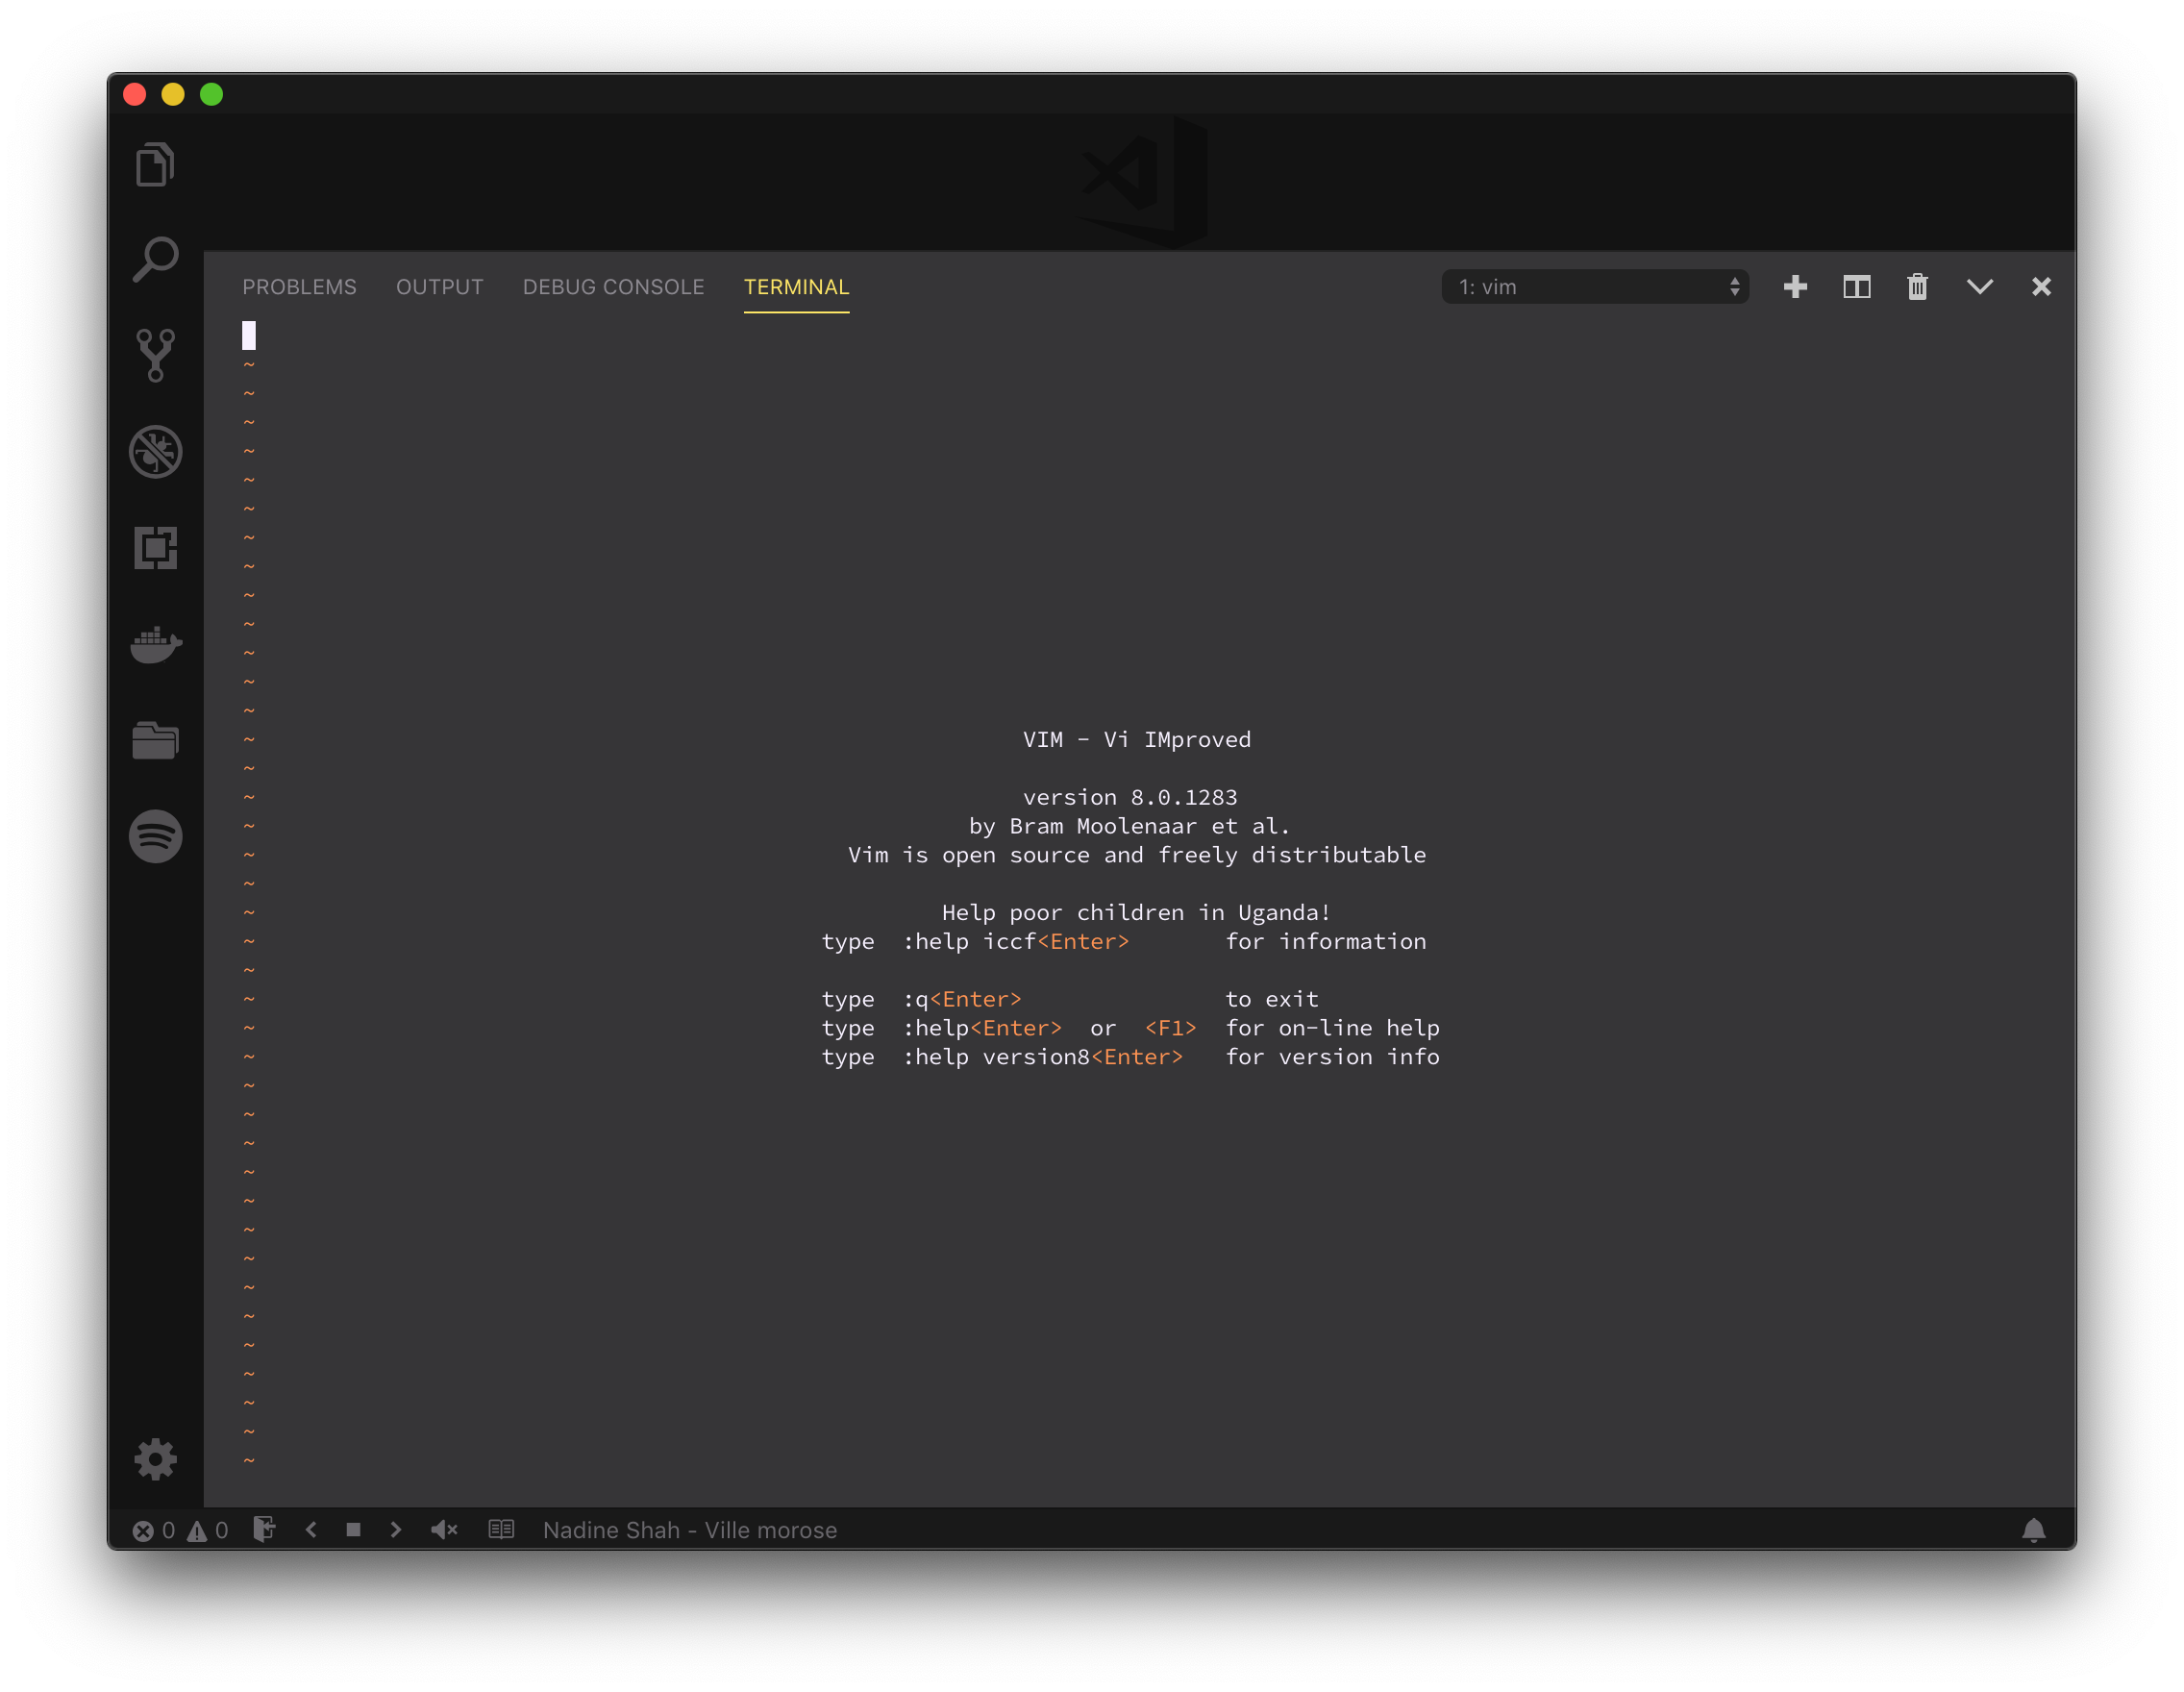Create a new terminal with plus button
The height and width of the screenshot is (1692, 2184).
(x=1795, y=287)
